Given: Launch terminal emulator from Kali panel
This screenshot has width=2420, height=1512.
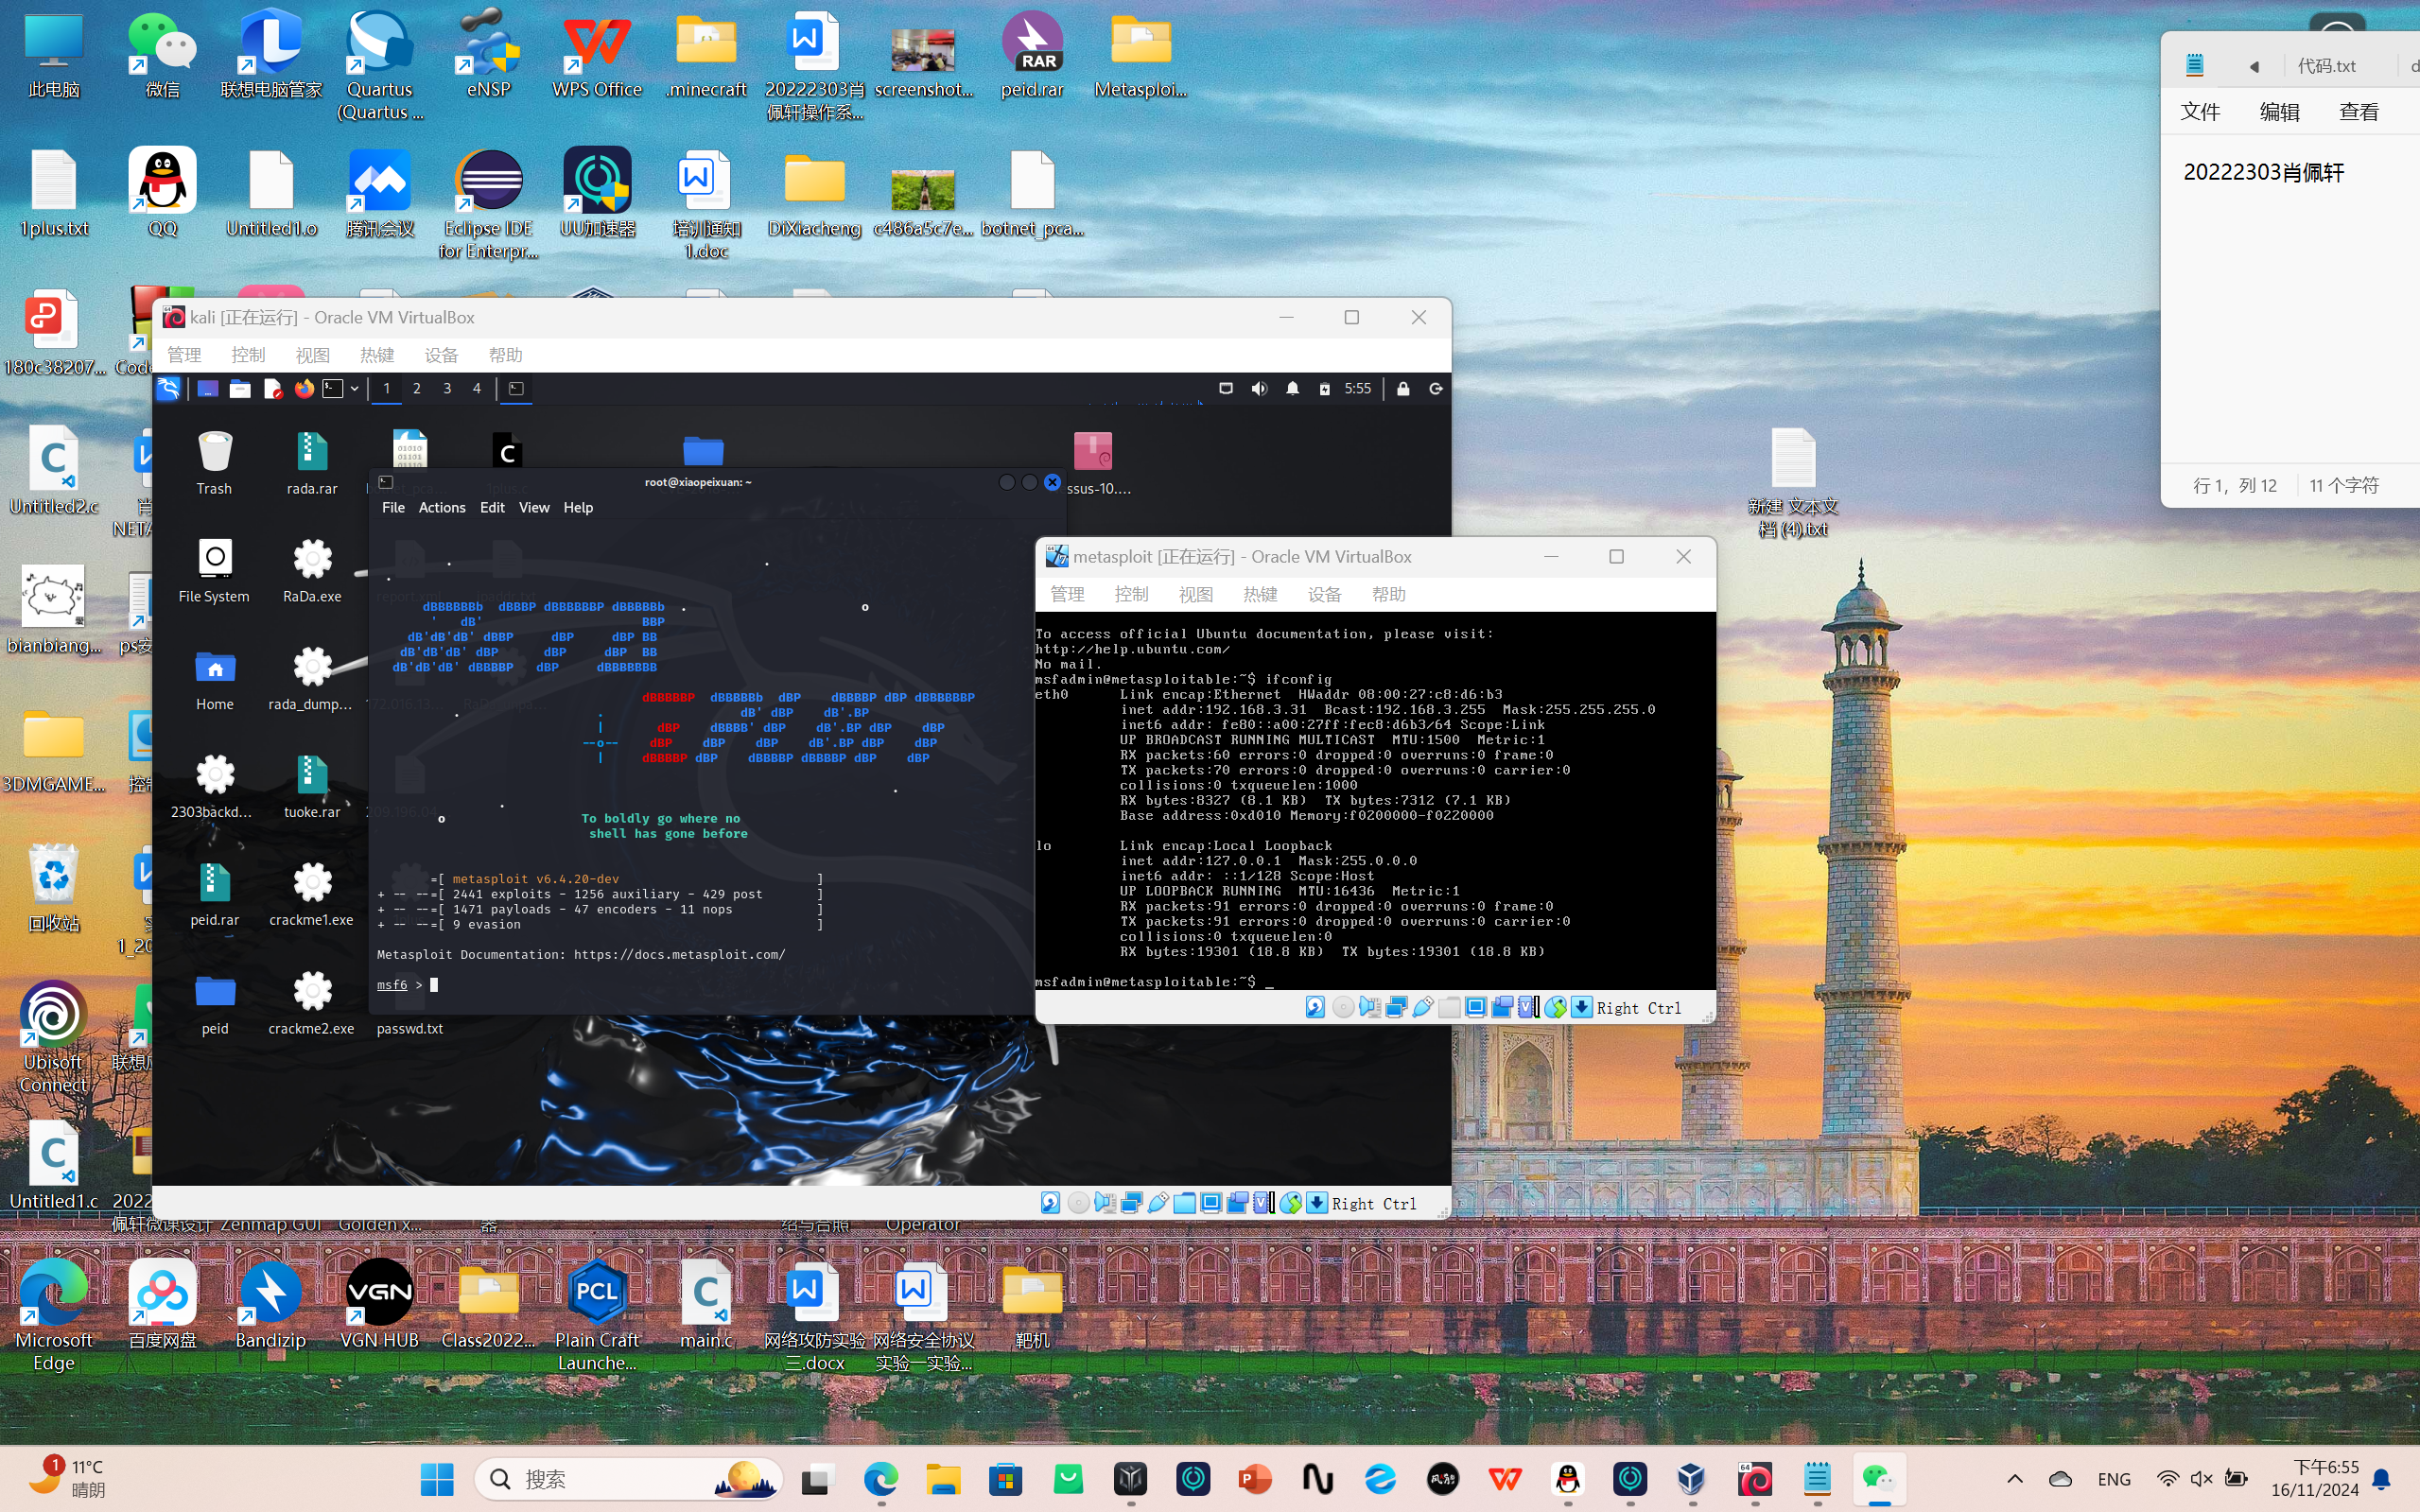Looking at the screenshot, I should [333, 389].
